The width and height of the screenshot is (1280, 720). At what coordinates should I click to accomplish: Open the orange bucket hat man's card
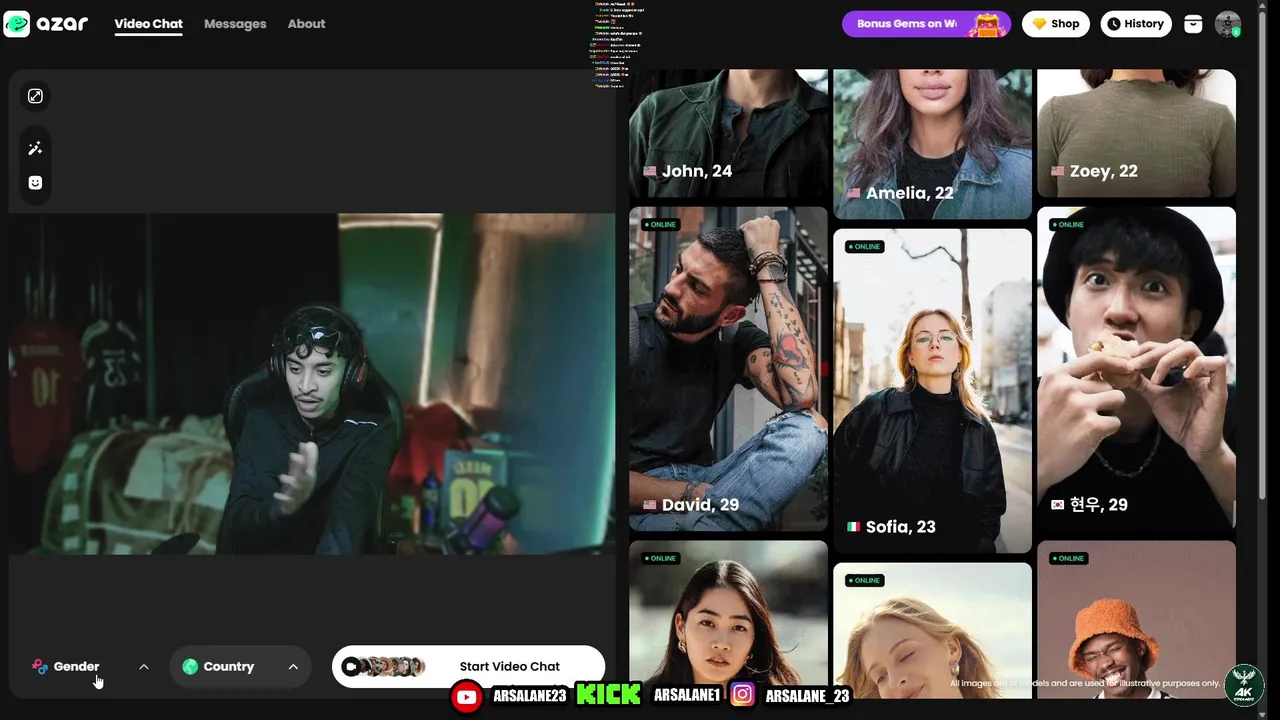(x=1136, y=620)
